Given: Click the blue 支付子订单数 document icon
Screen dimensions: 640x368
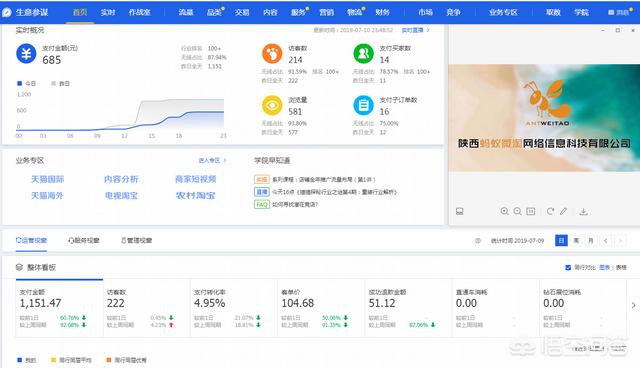Looking at the screenshot, I should [363, 106].
